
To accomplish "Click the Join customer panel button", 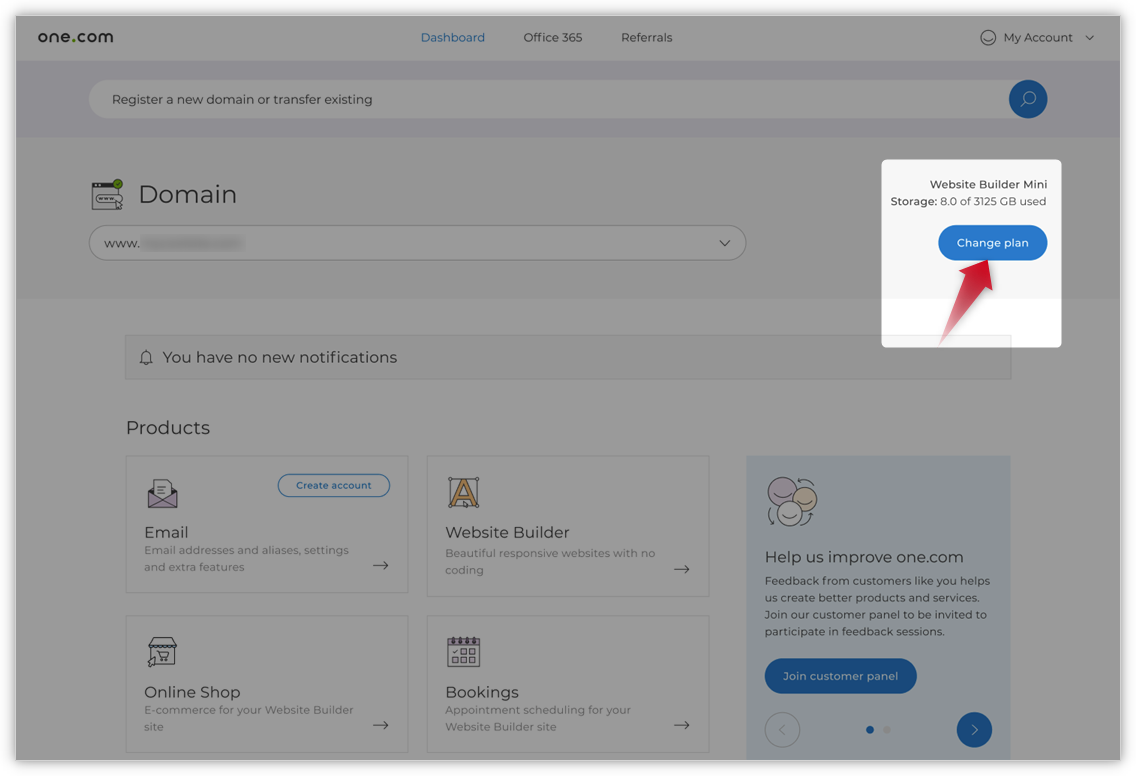I will point(840,676).
